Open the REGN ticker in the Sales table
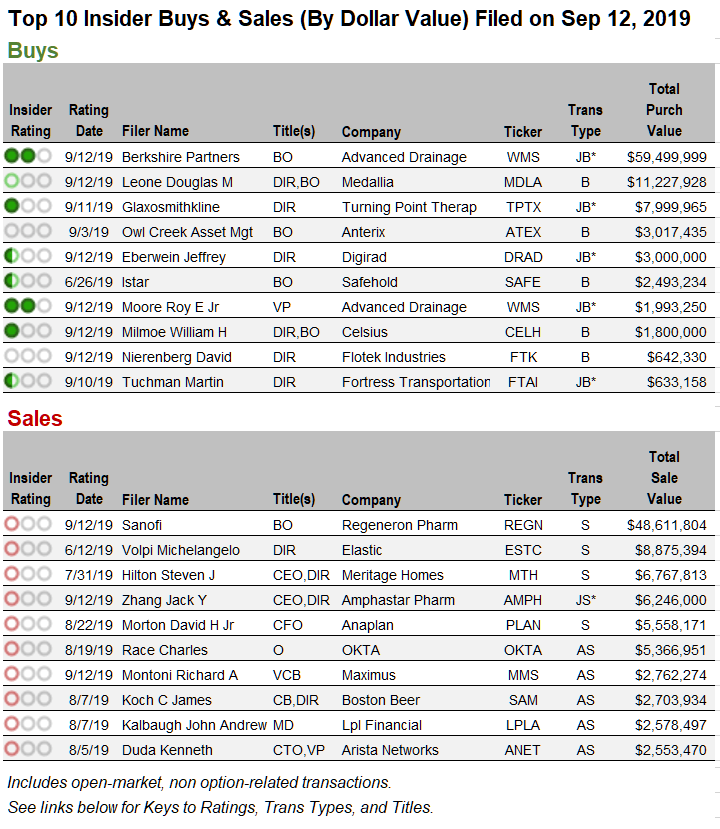This screenshot has width=720, height=829. coord(523,525)
